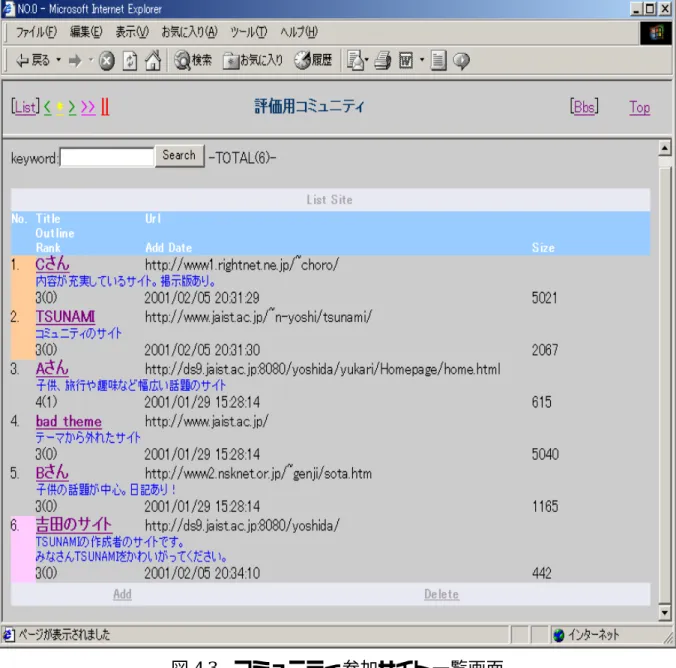Open the Back history dropdown arrow
676x668 pixels.
click(58, 60)
